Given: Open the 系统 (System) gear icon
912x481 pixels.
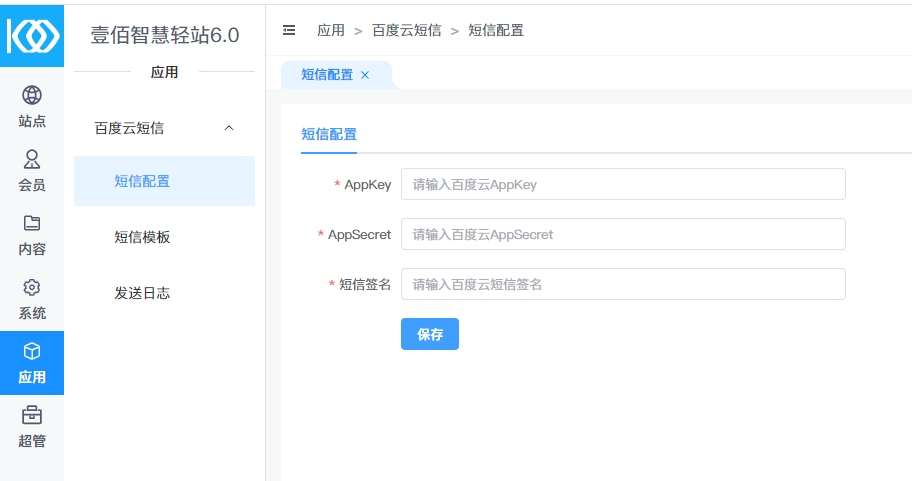Looking at the screenshot, I should tap(32, 288).
